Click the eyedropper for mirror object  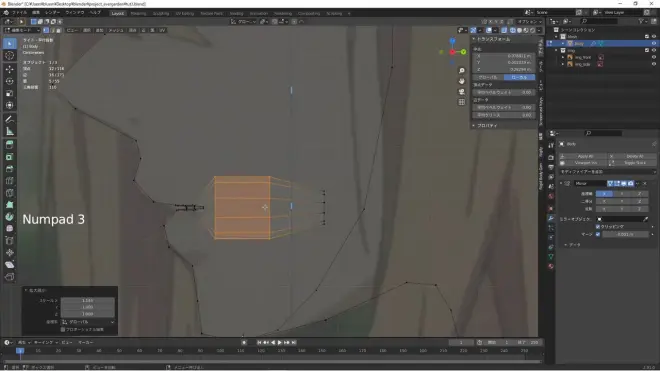click(x=645, y=219)
